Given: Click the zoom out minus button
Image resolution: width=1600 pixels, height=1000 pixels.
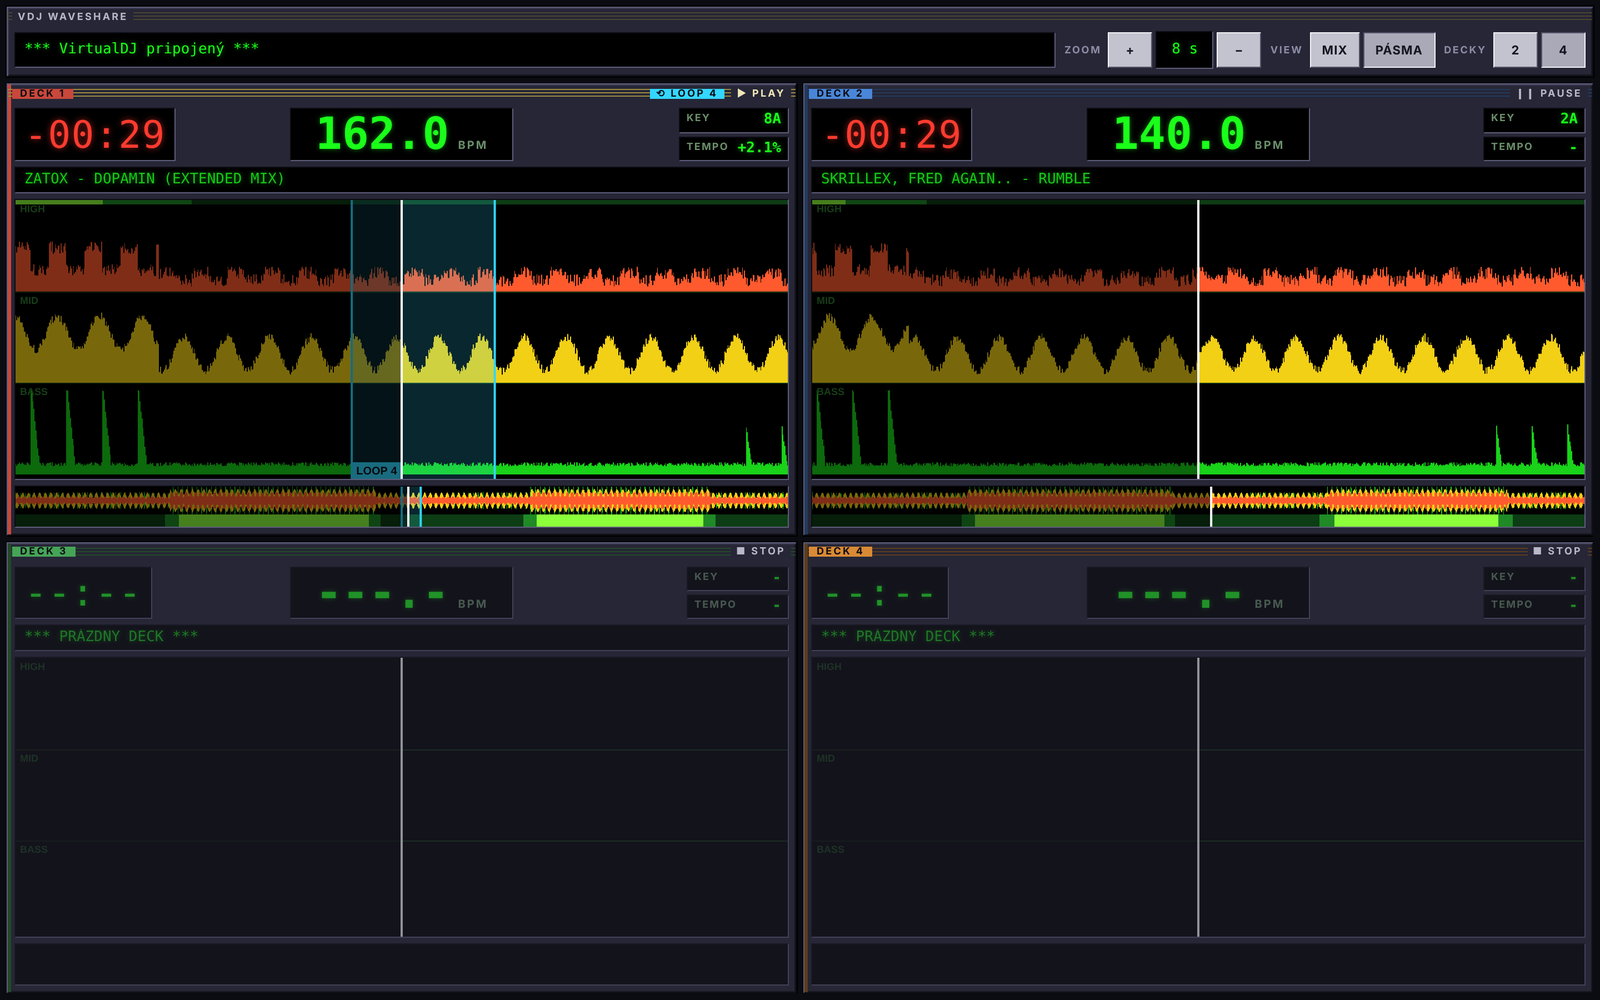Looking at the screenshot, I should pos(1238,50).
